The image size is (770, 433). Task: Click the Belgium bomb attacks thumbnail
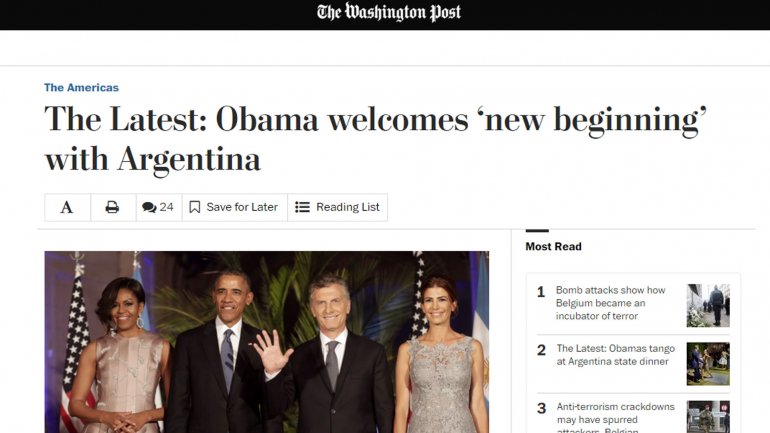[x=708, y=305]
